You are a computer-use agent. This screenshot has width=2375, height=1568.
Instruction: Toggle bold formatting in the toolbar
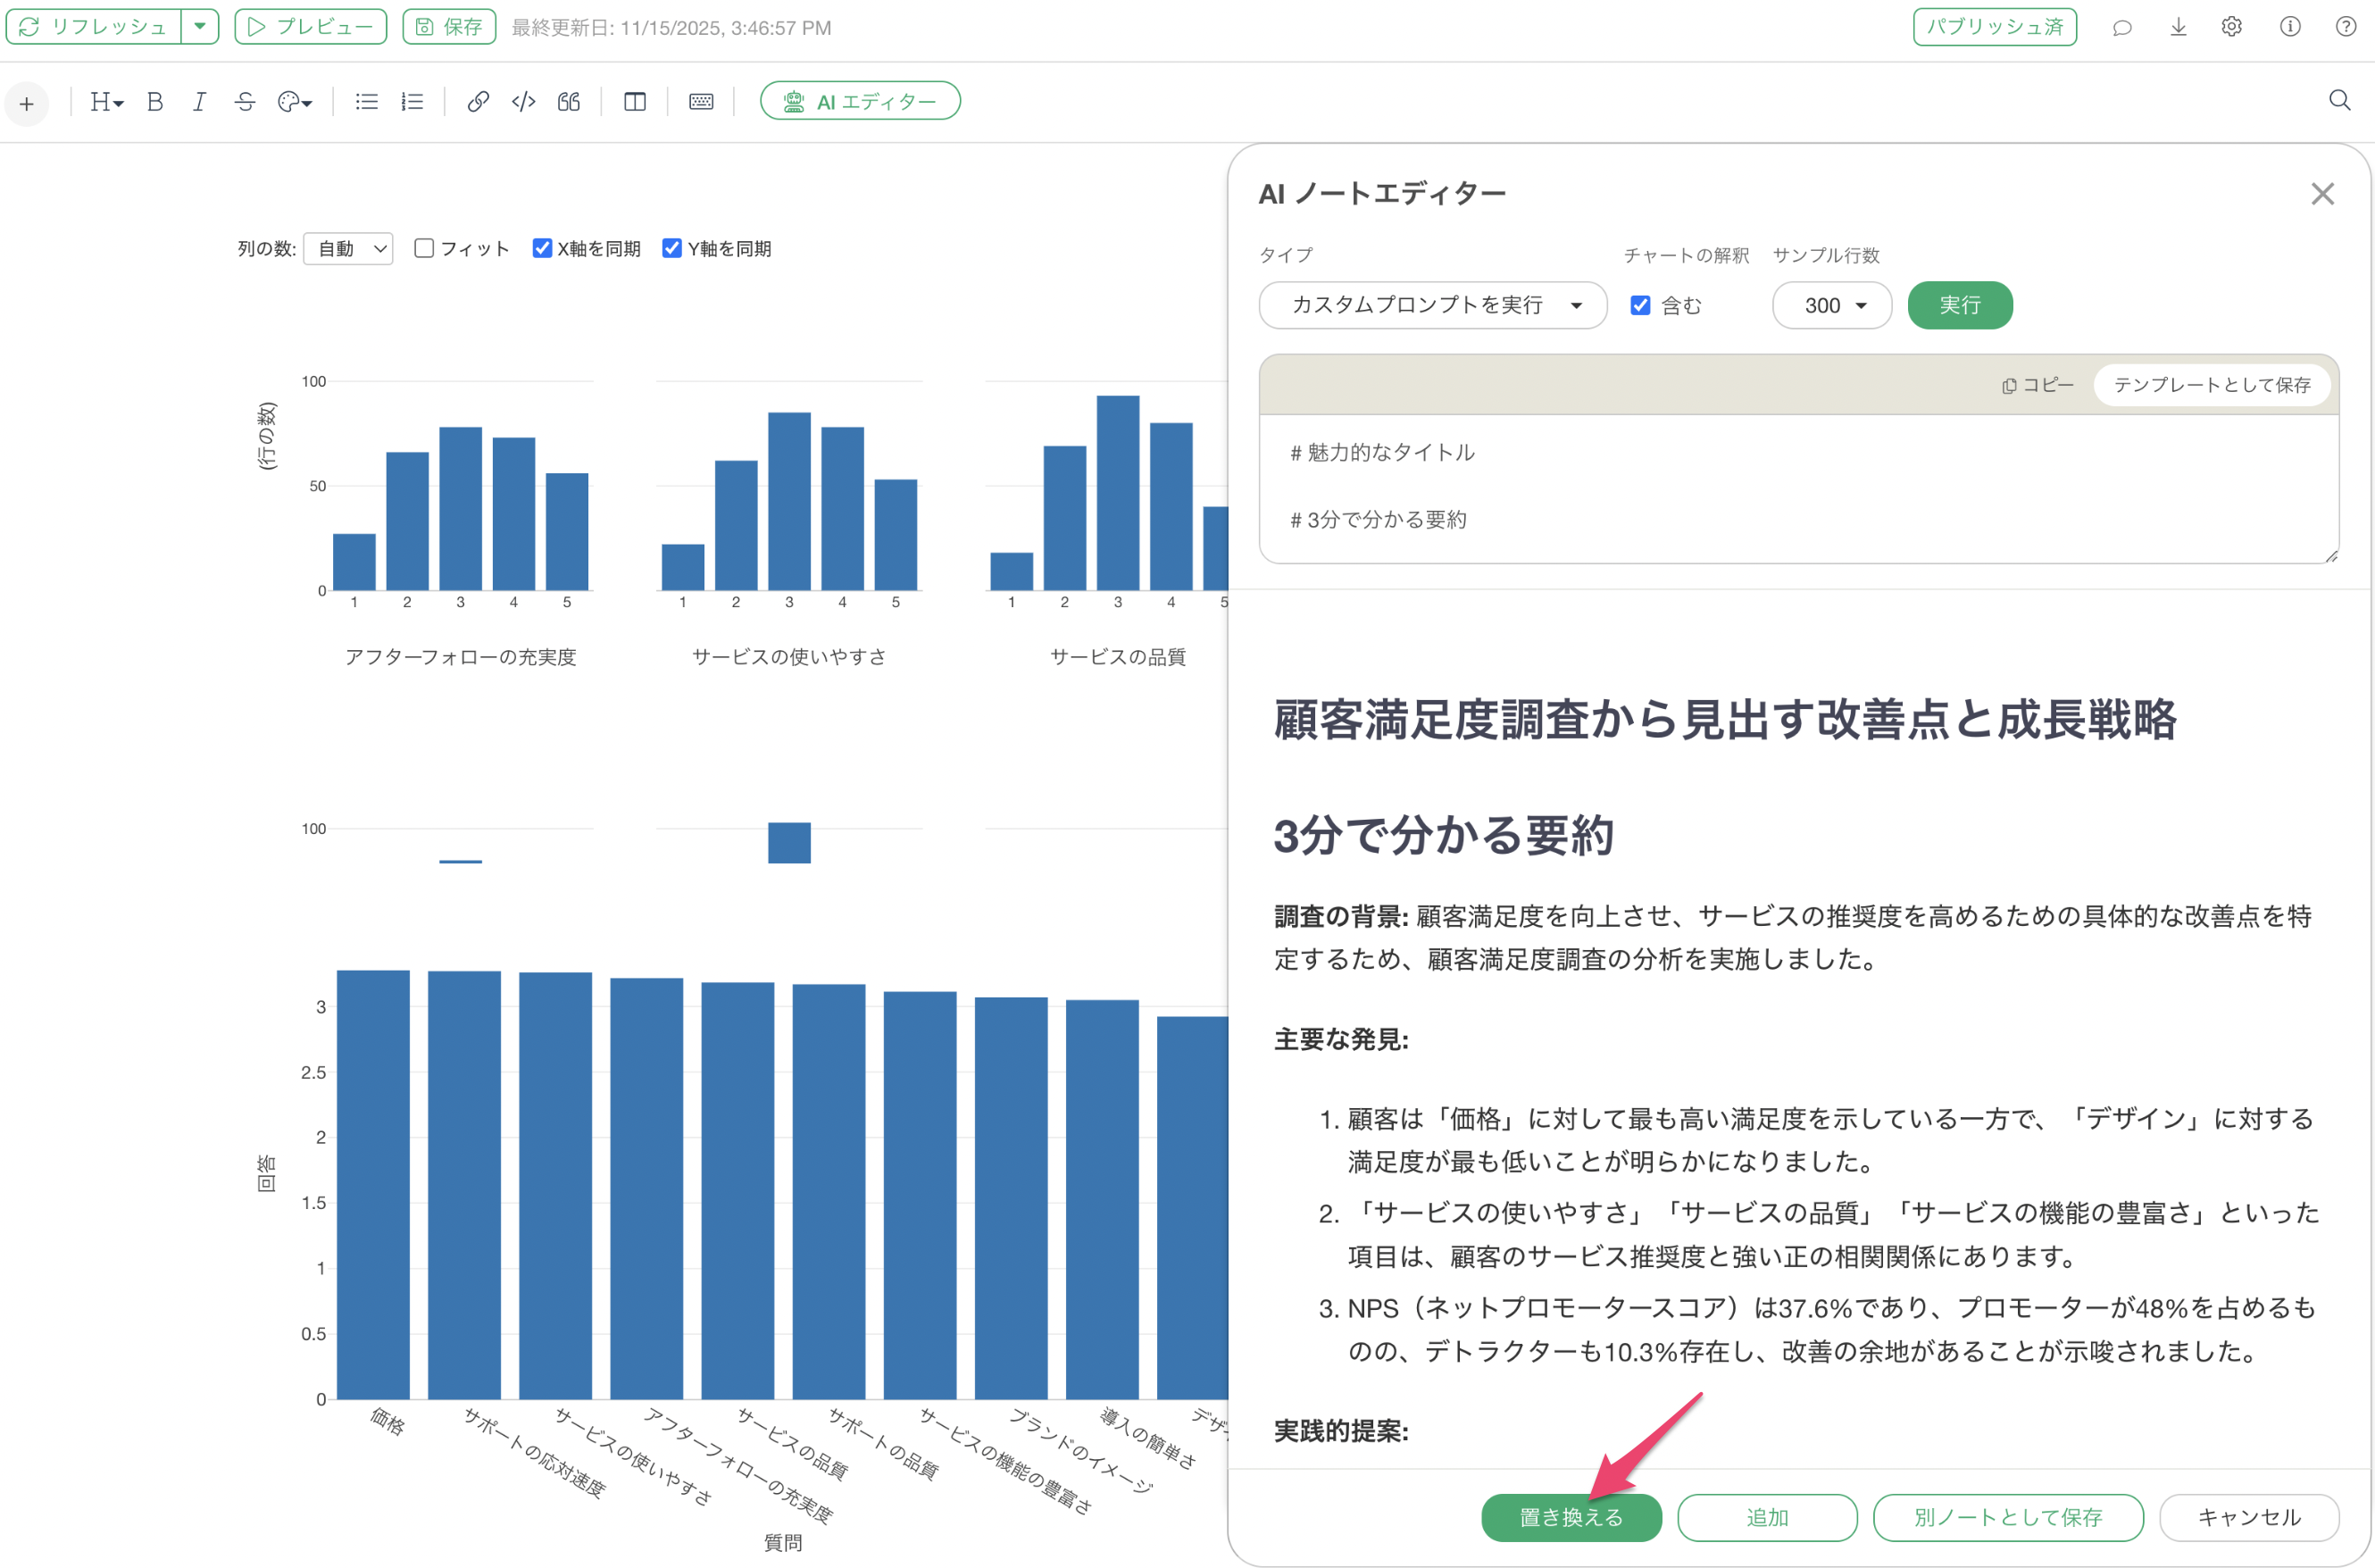coord(155,102)
